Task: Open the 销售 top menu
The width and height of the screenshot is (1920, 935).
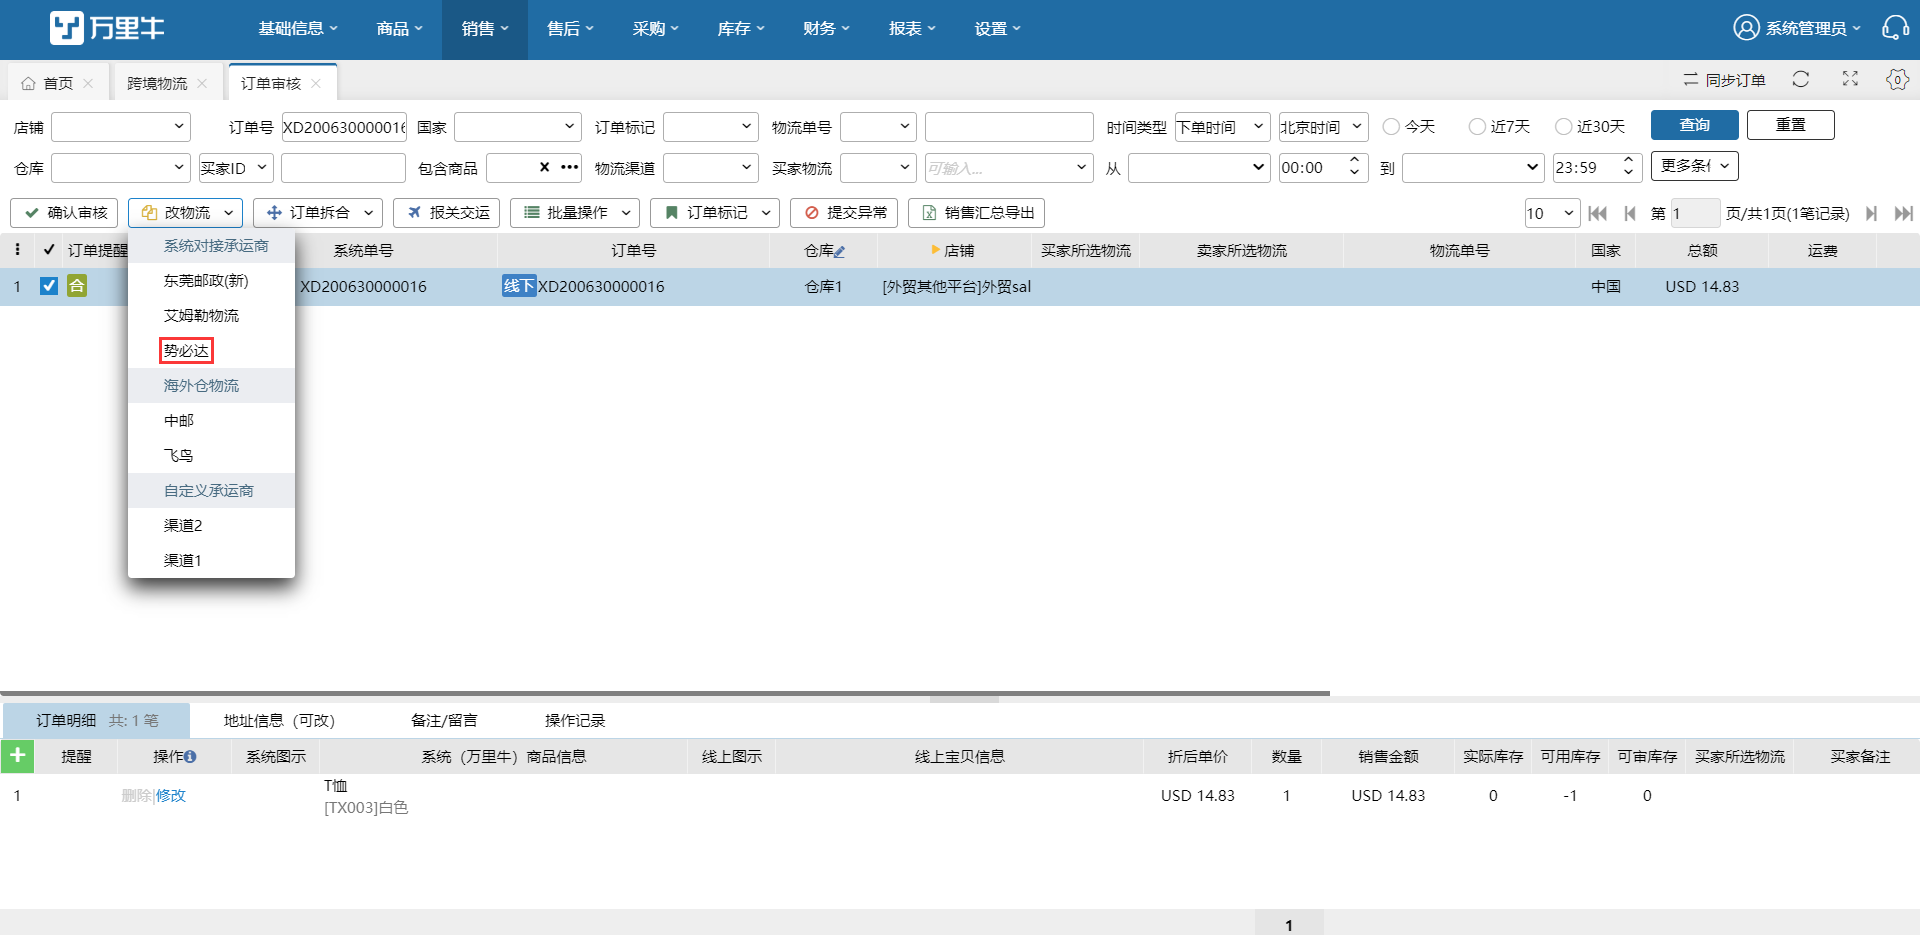Action: tap(484, 29)
